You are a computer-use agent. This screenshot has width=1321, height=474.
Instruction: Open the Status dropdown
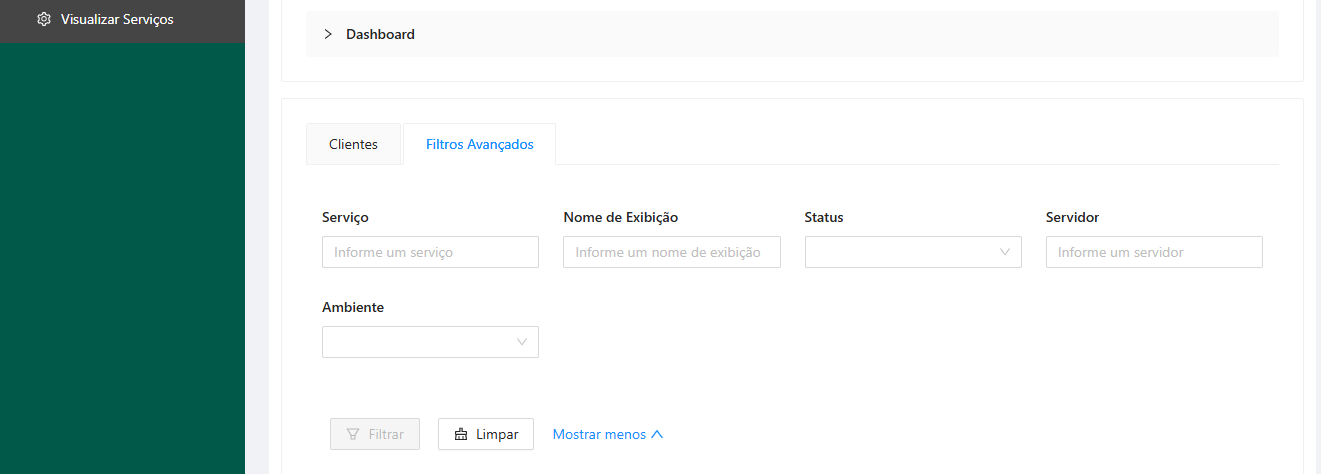tap(900, 252)
